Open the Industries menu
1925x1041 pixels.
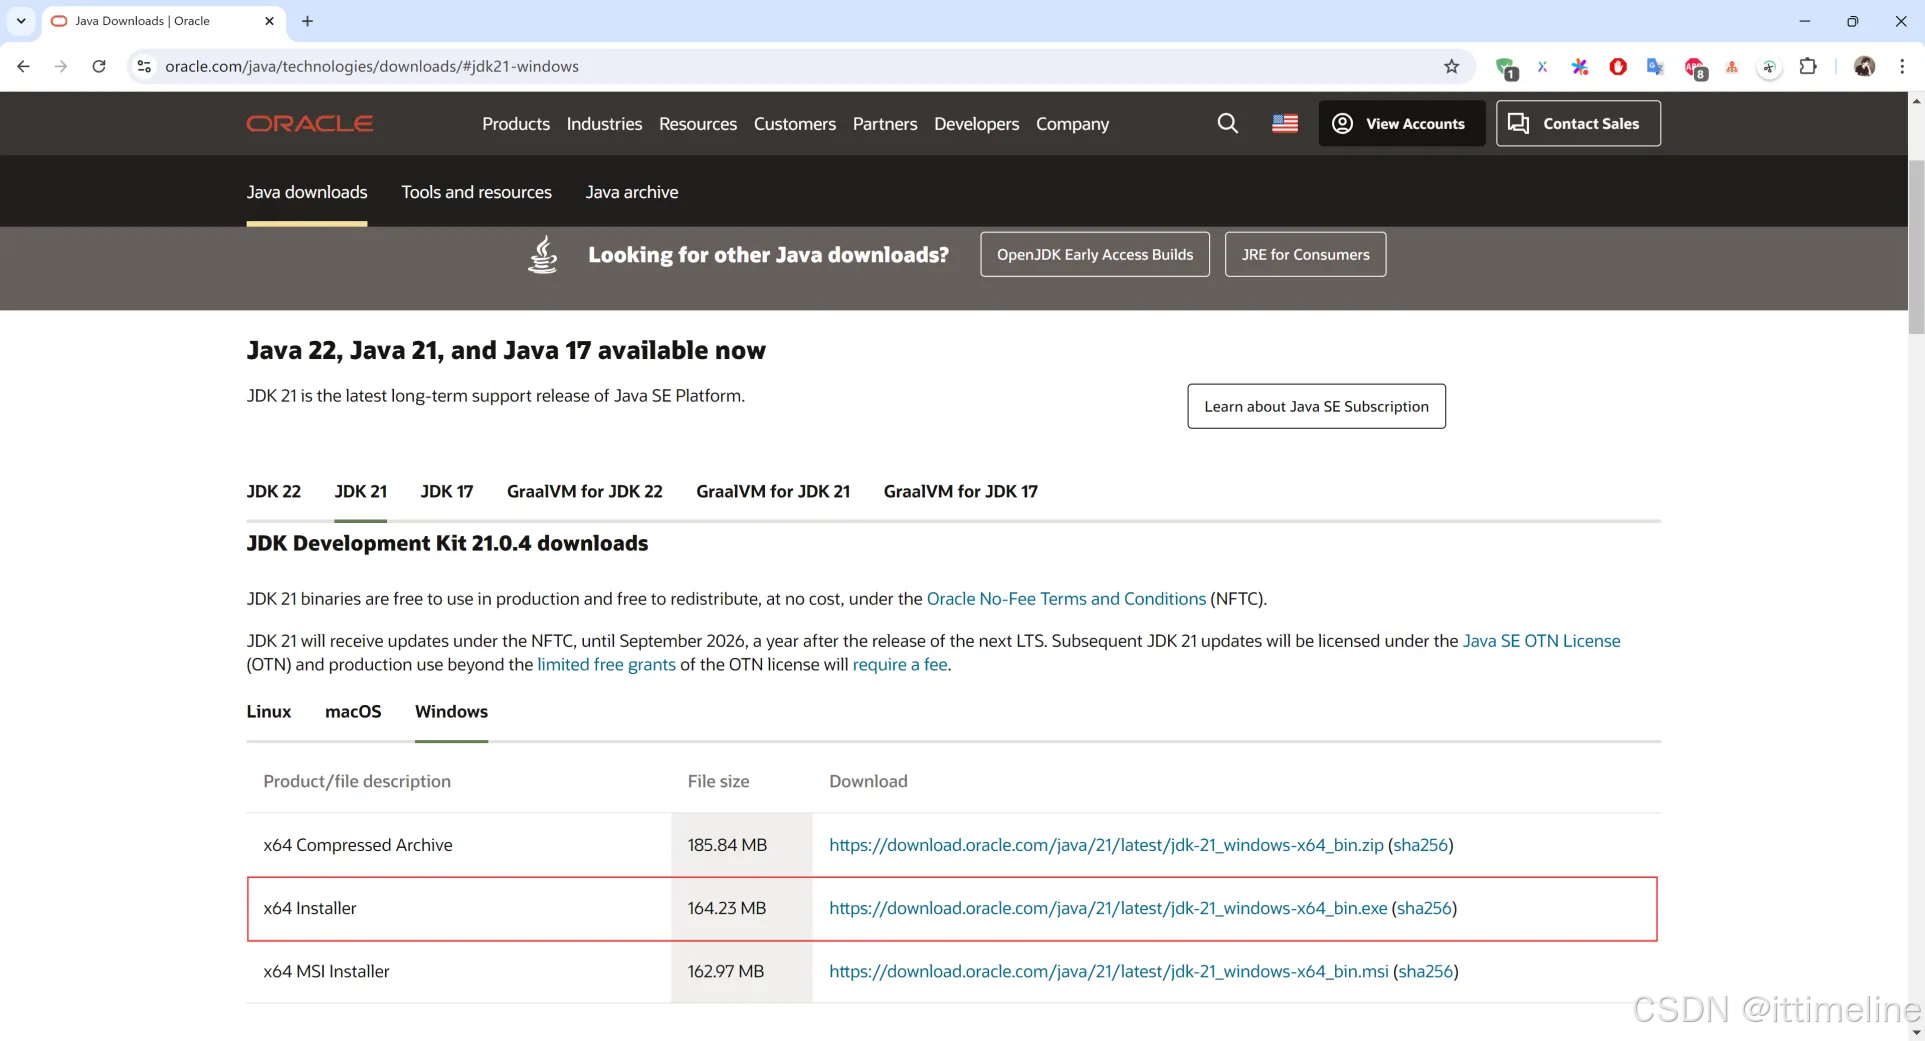point(604,123)
